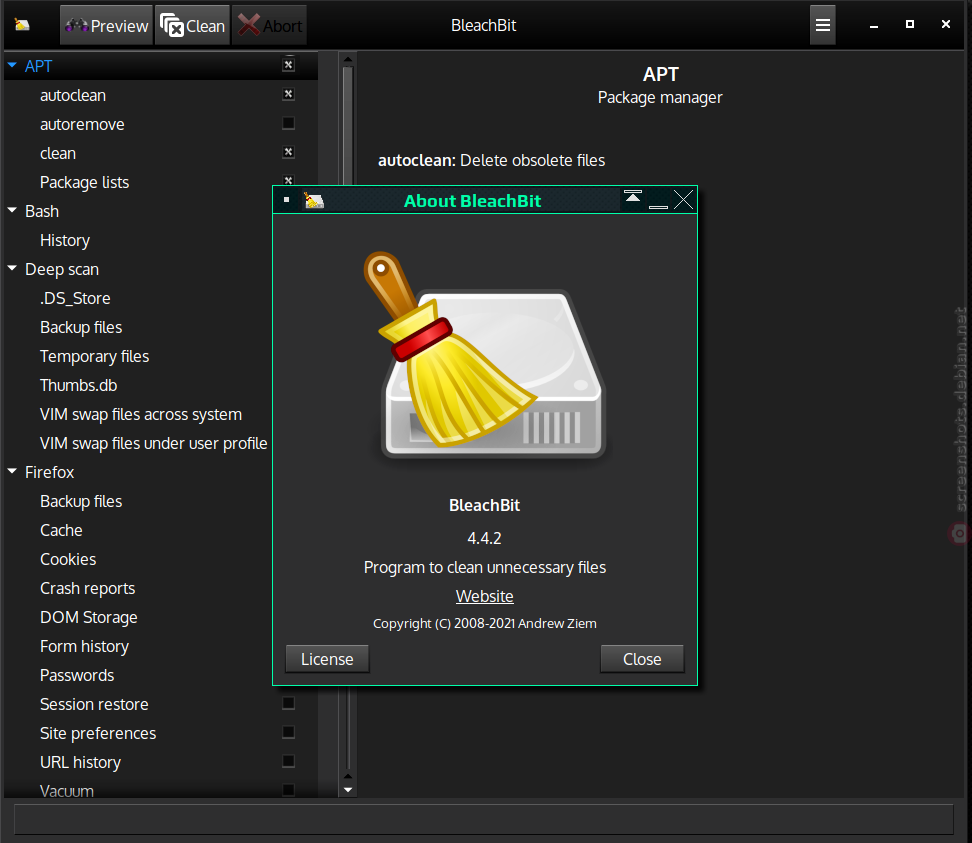Image resolution: width=972 pixels, height=843 pixels.
Task: Select the DOM Storage item
Action: click(x=89, y=617)
